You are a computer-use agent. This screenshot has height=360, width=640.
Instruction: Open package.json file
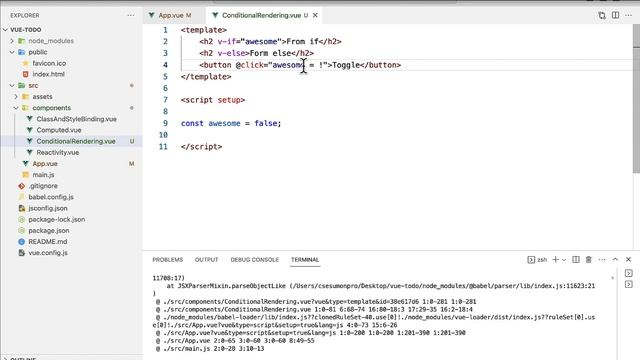click(x=49, y=231)
